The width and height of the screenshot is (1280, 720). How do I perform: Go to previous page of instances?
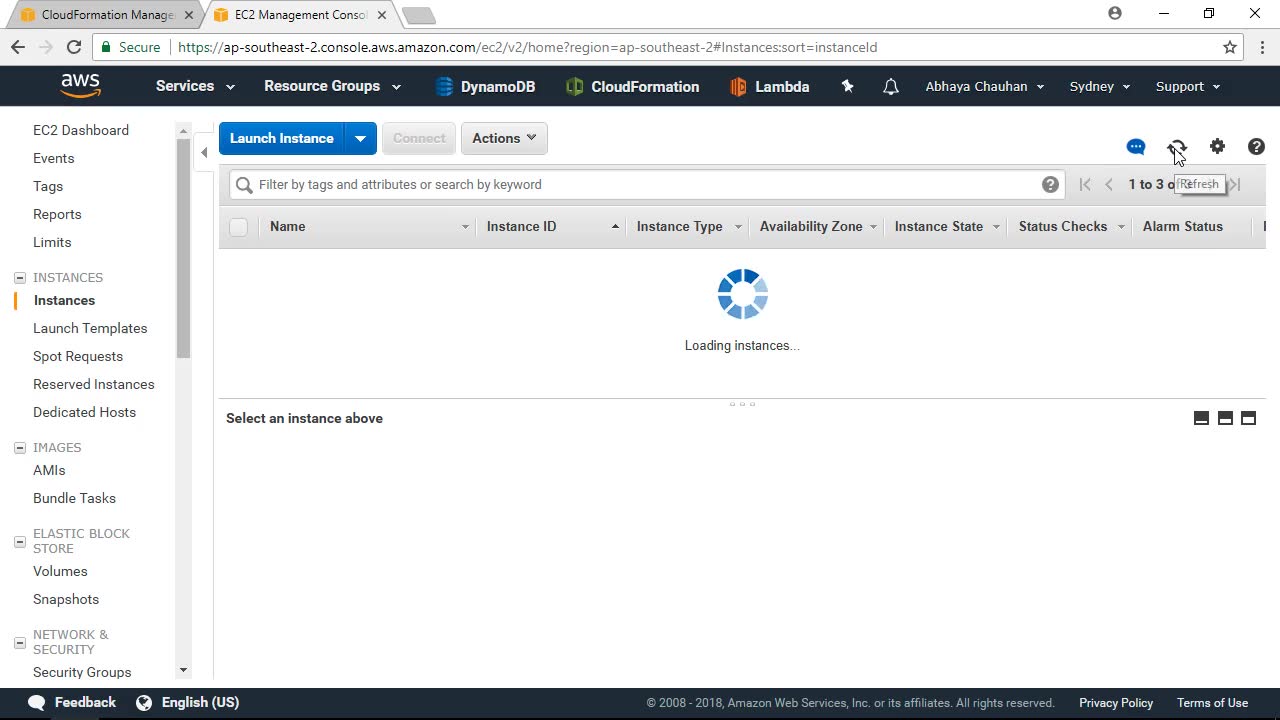1109,184
